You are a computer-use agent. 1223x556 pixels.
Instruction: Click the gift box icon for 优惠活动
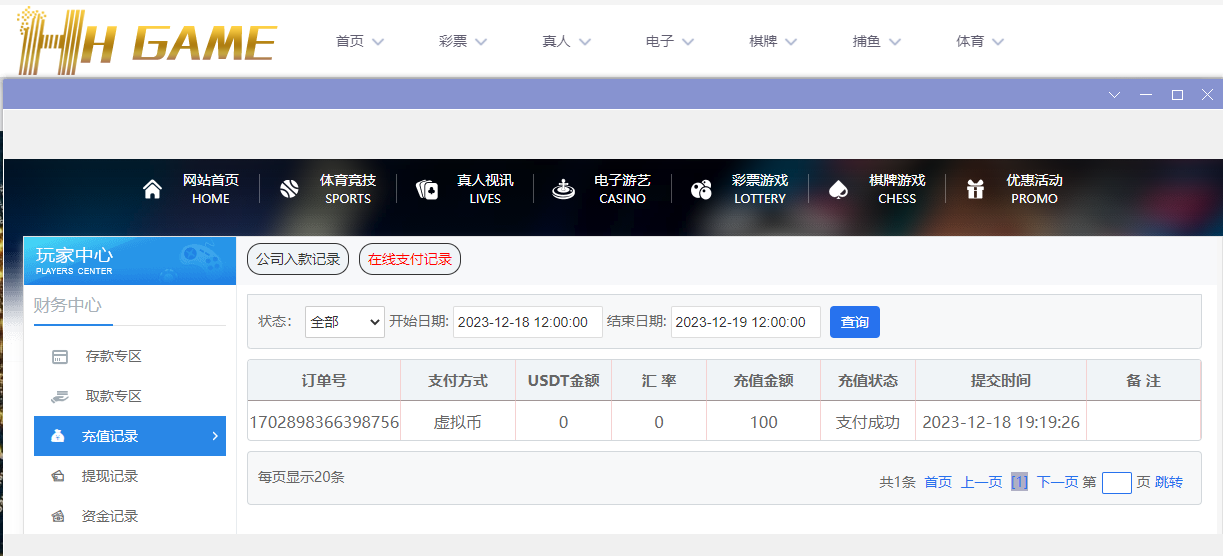point(975,189)
